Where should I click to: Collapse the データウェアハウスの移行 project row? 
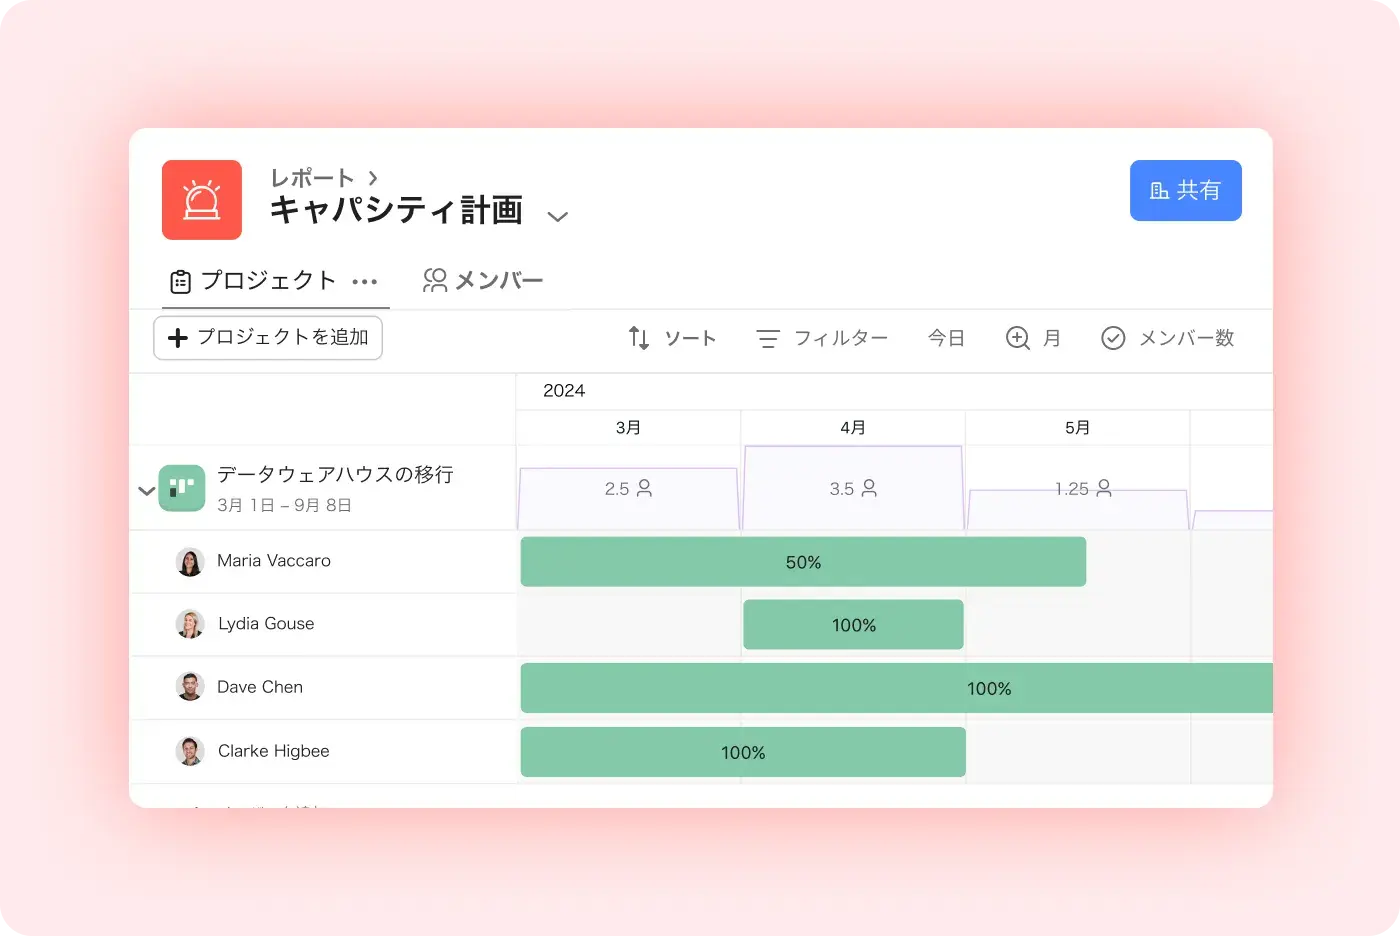(146, 491)
